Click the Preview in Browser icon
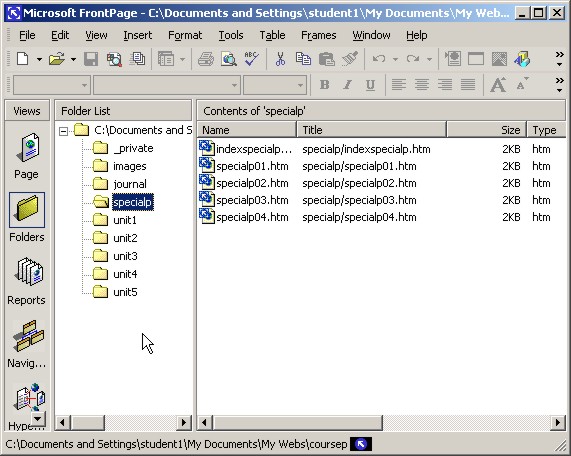 pos(229,59)
